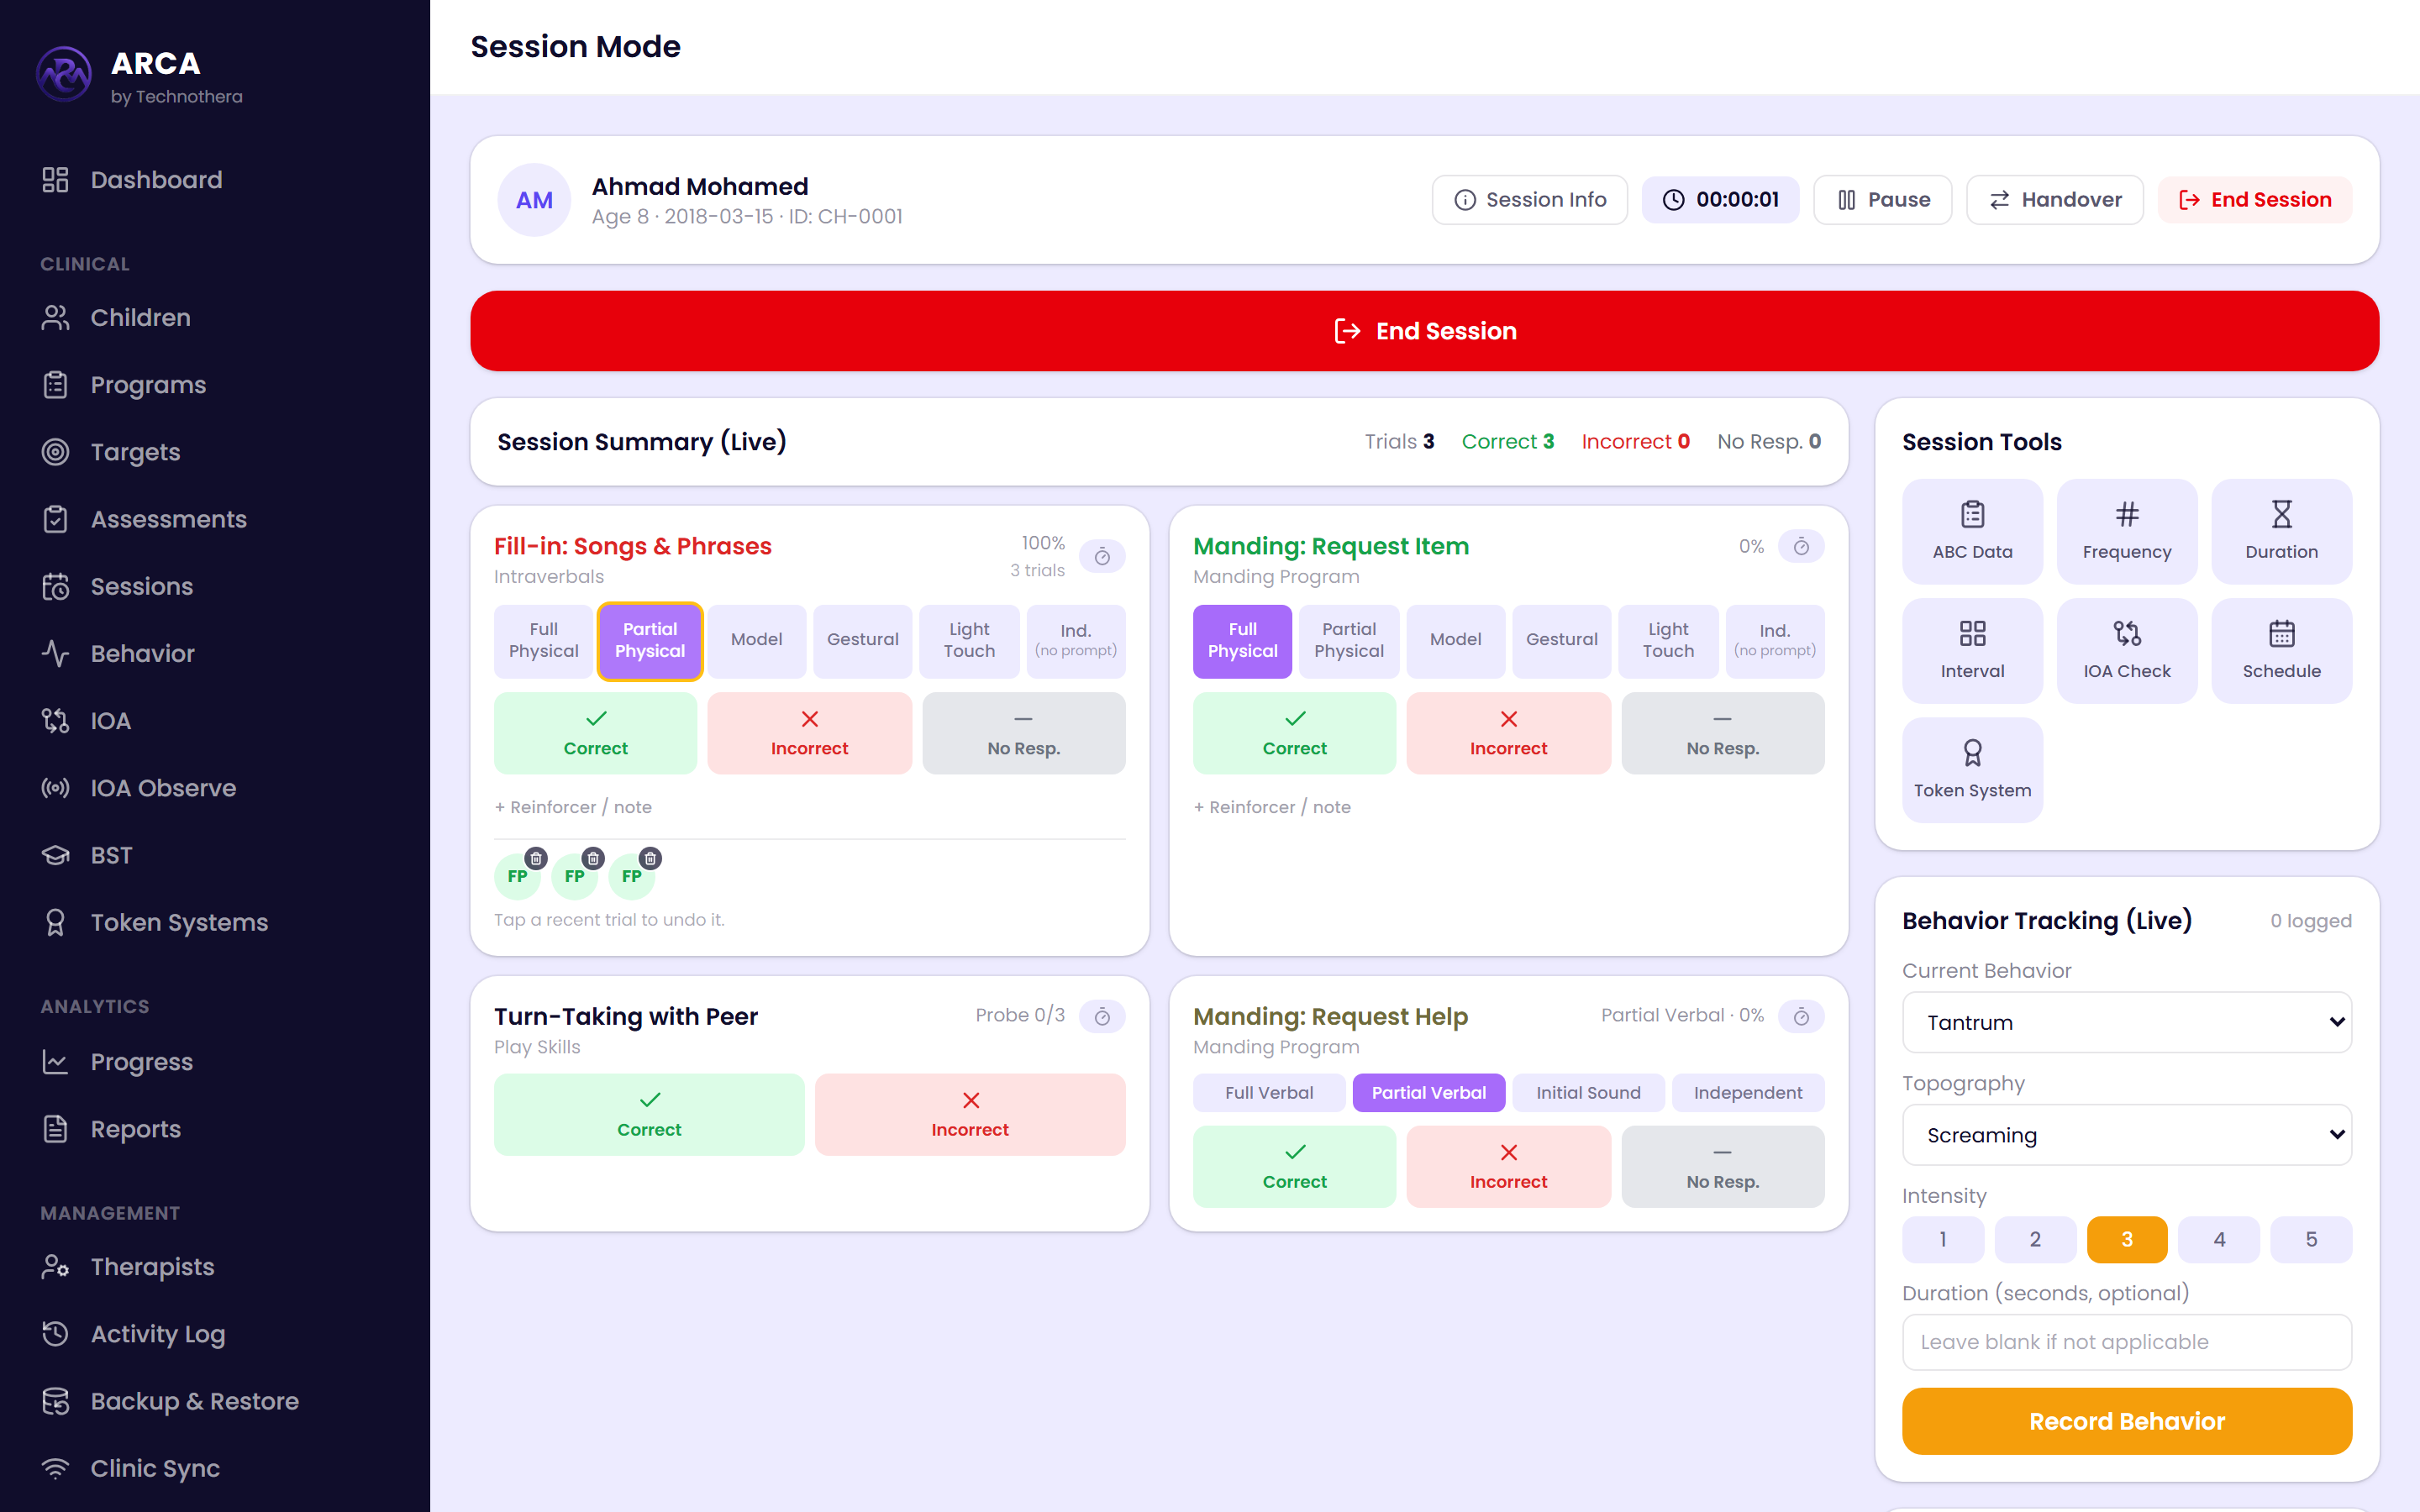Screen dimensions: 2420x1512
Task: Click the session timer showing 00:00:01
Action: [1720, 200]
